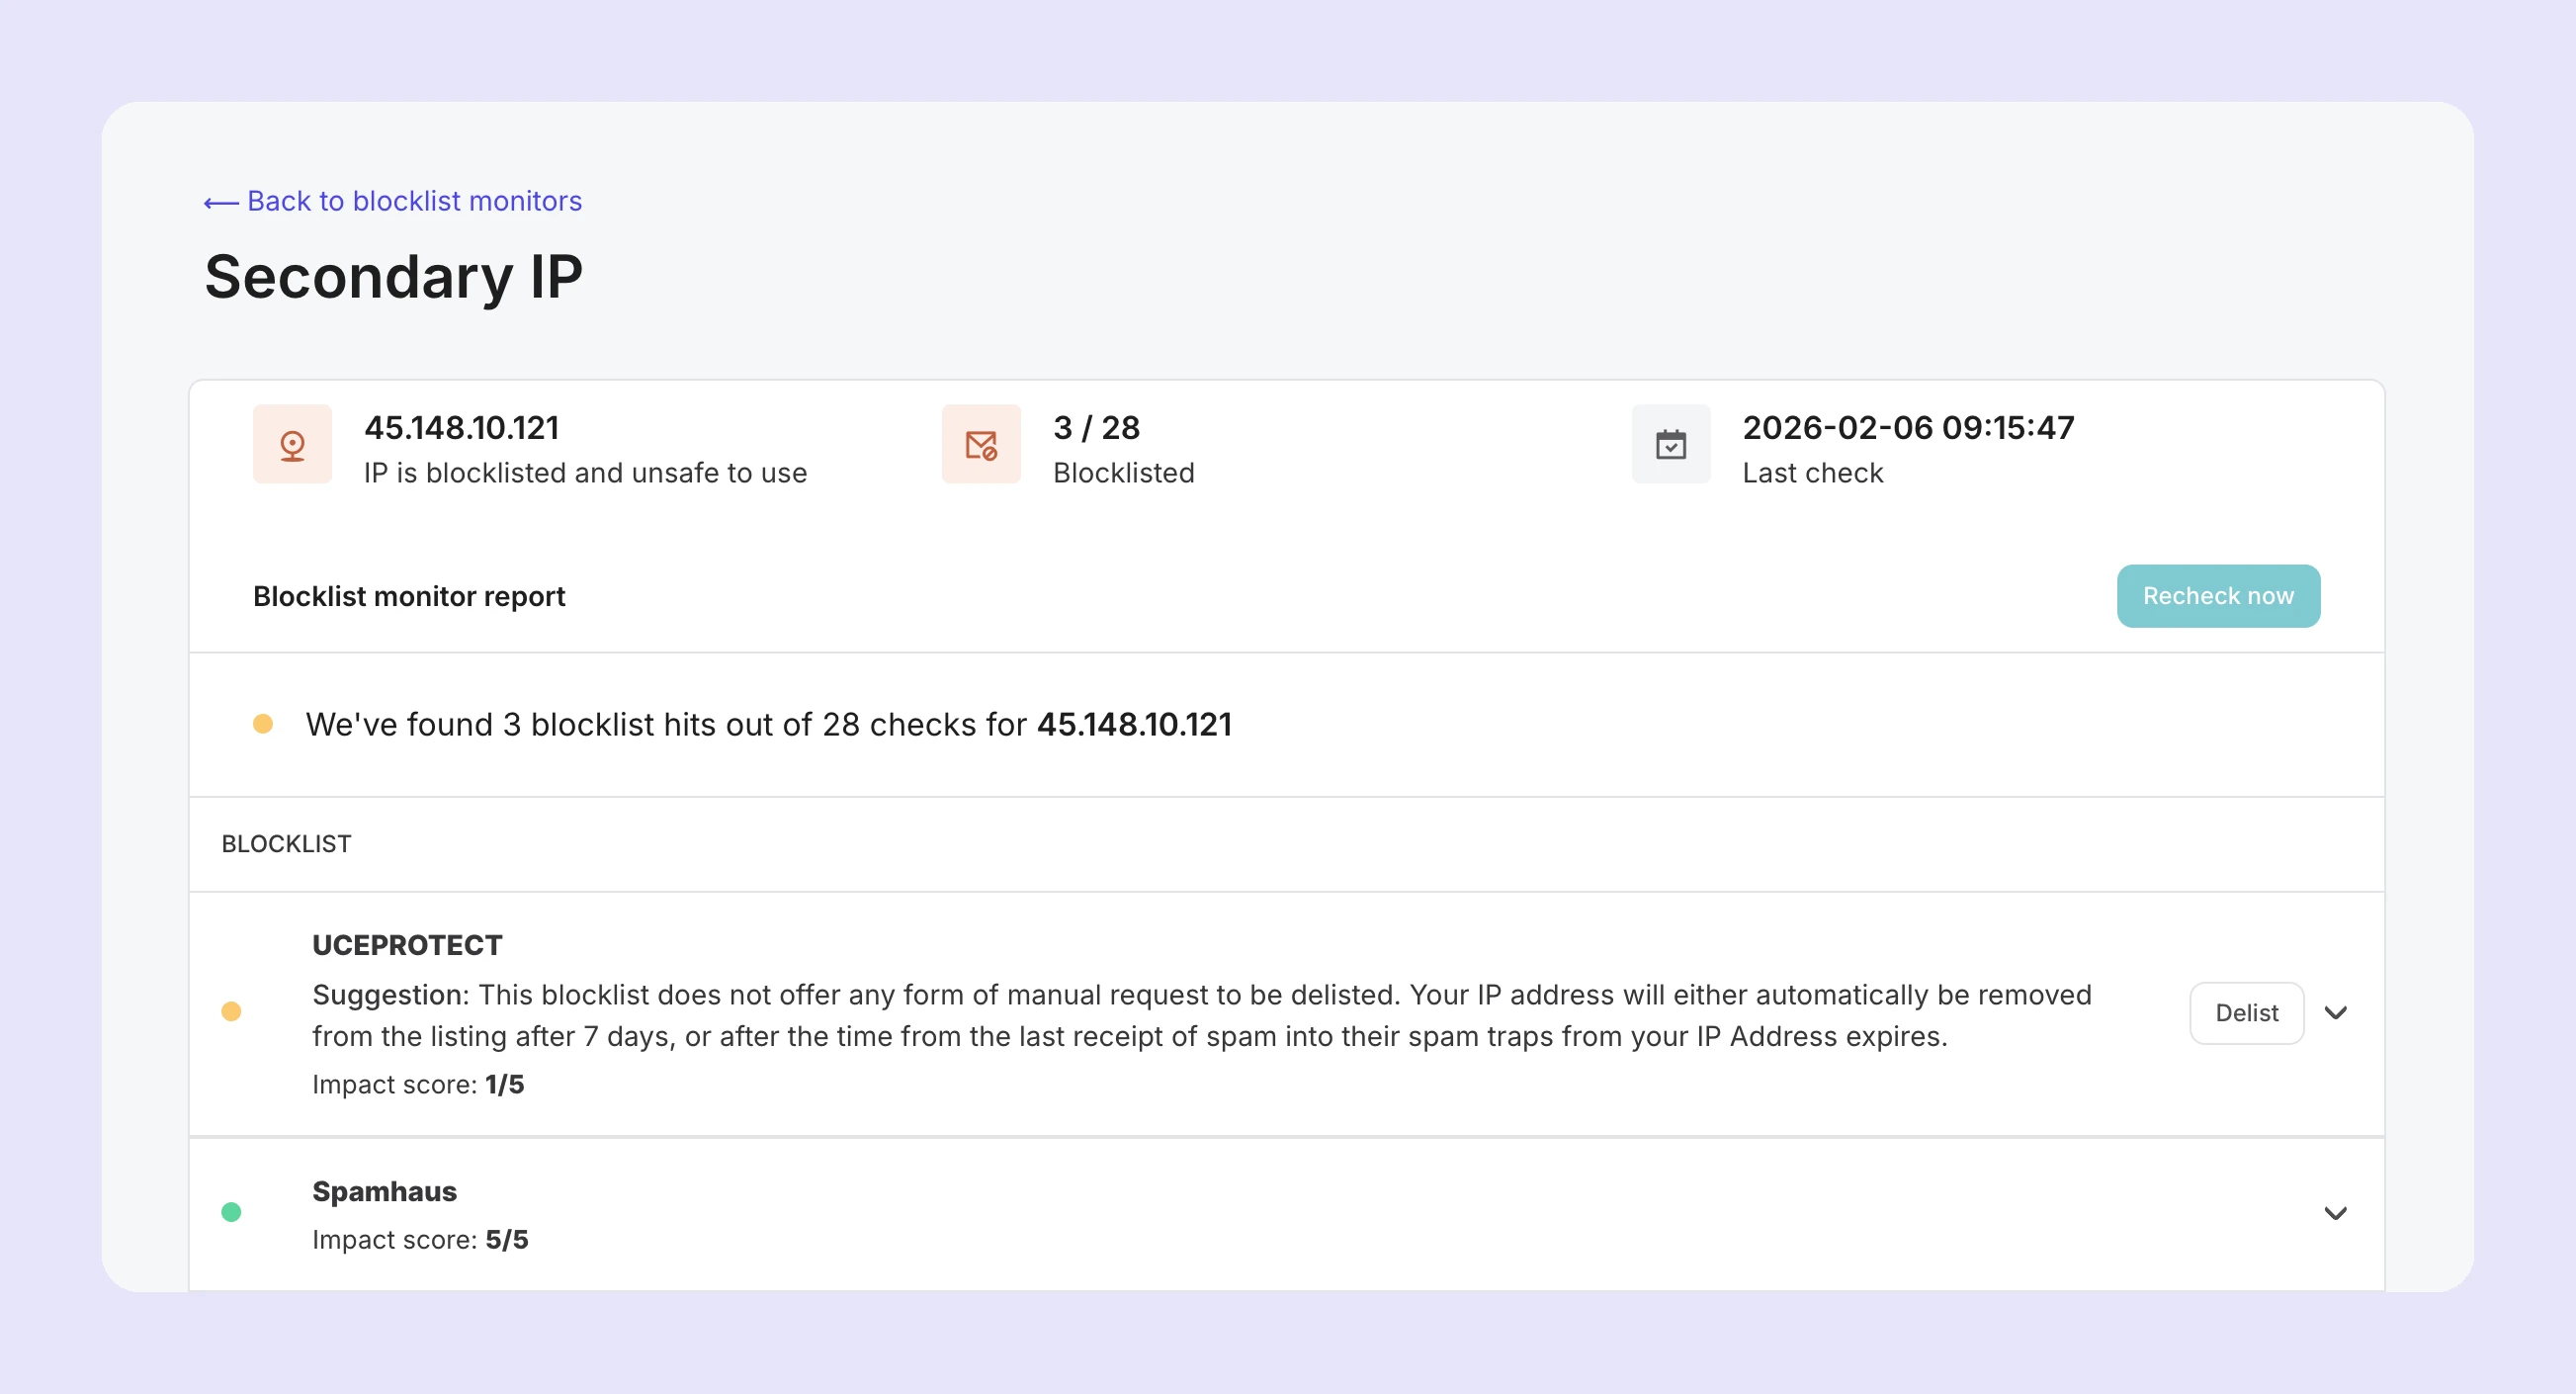Viewport: 2576px width, 1394px height.
Task: Click the yellow dot next to UCEPROTECT
Action: pos(233,1012)
